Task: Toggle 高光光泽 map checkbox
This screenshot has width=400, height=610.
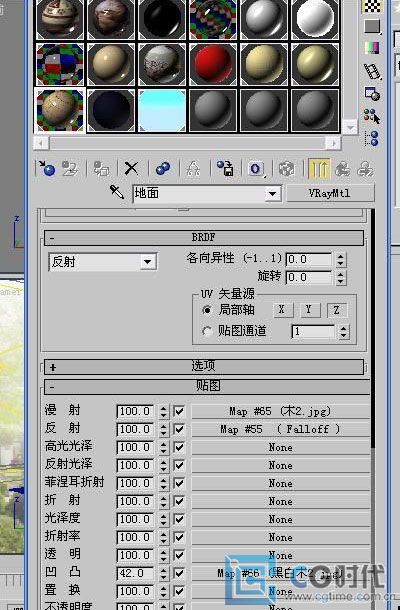Action: [179, 447]
